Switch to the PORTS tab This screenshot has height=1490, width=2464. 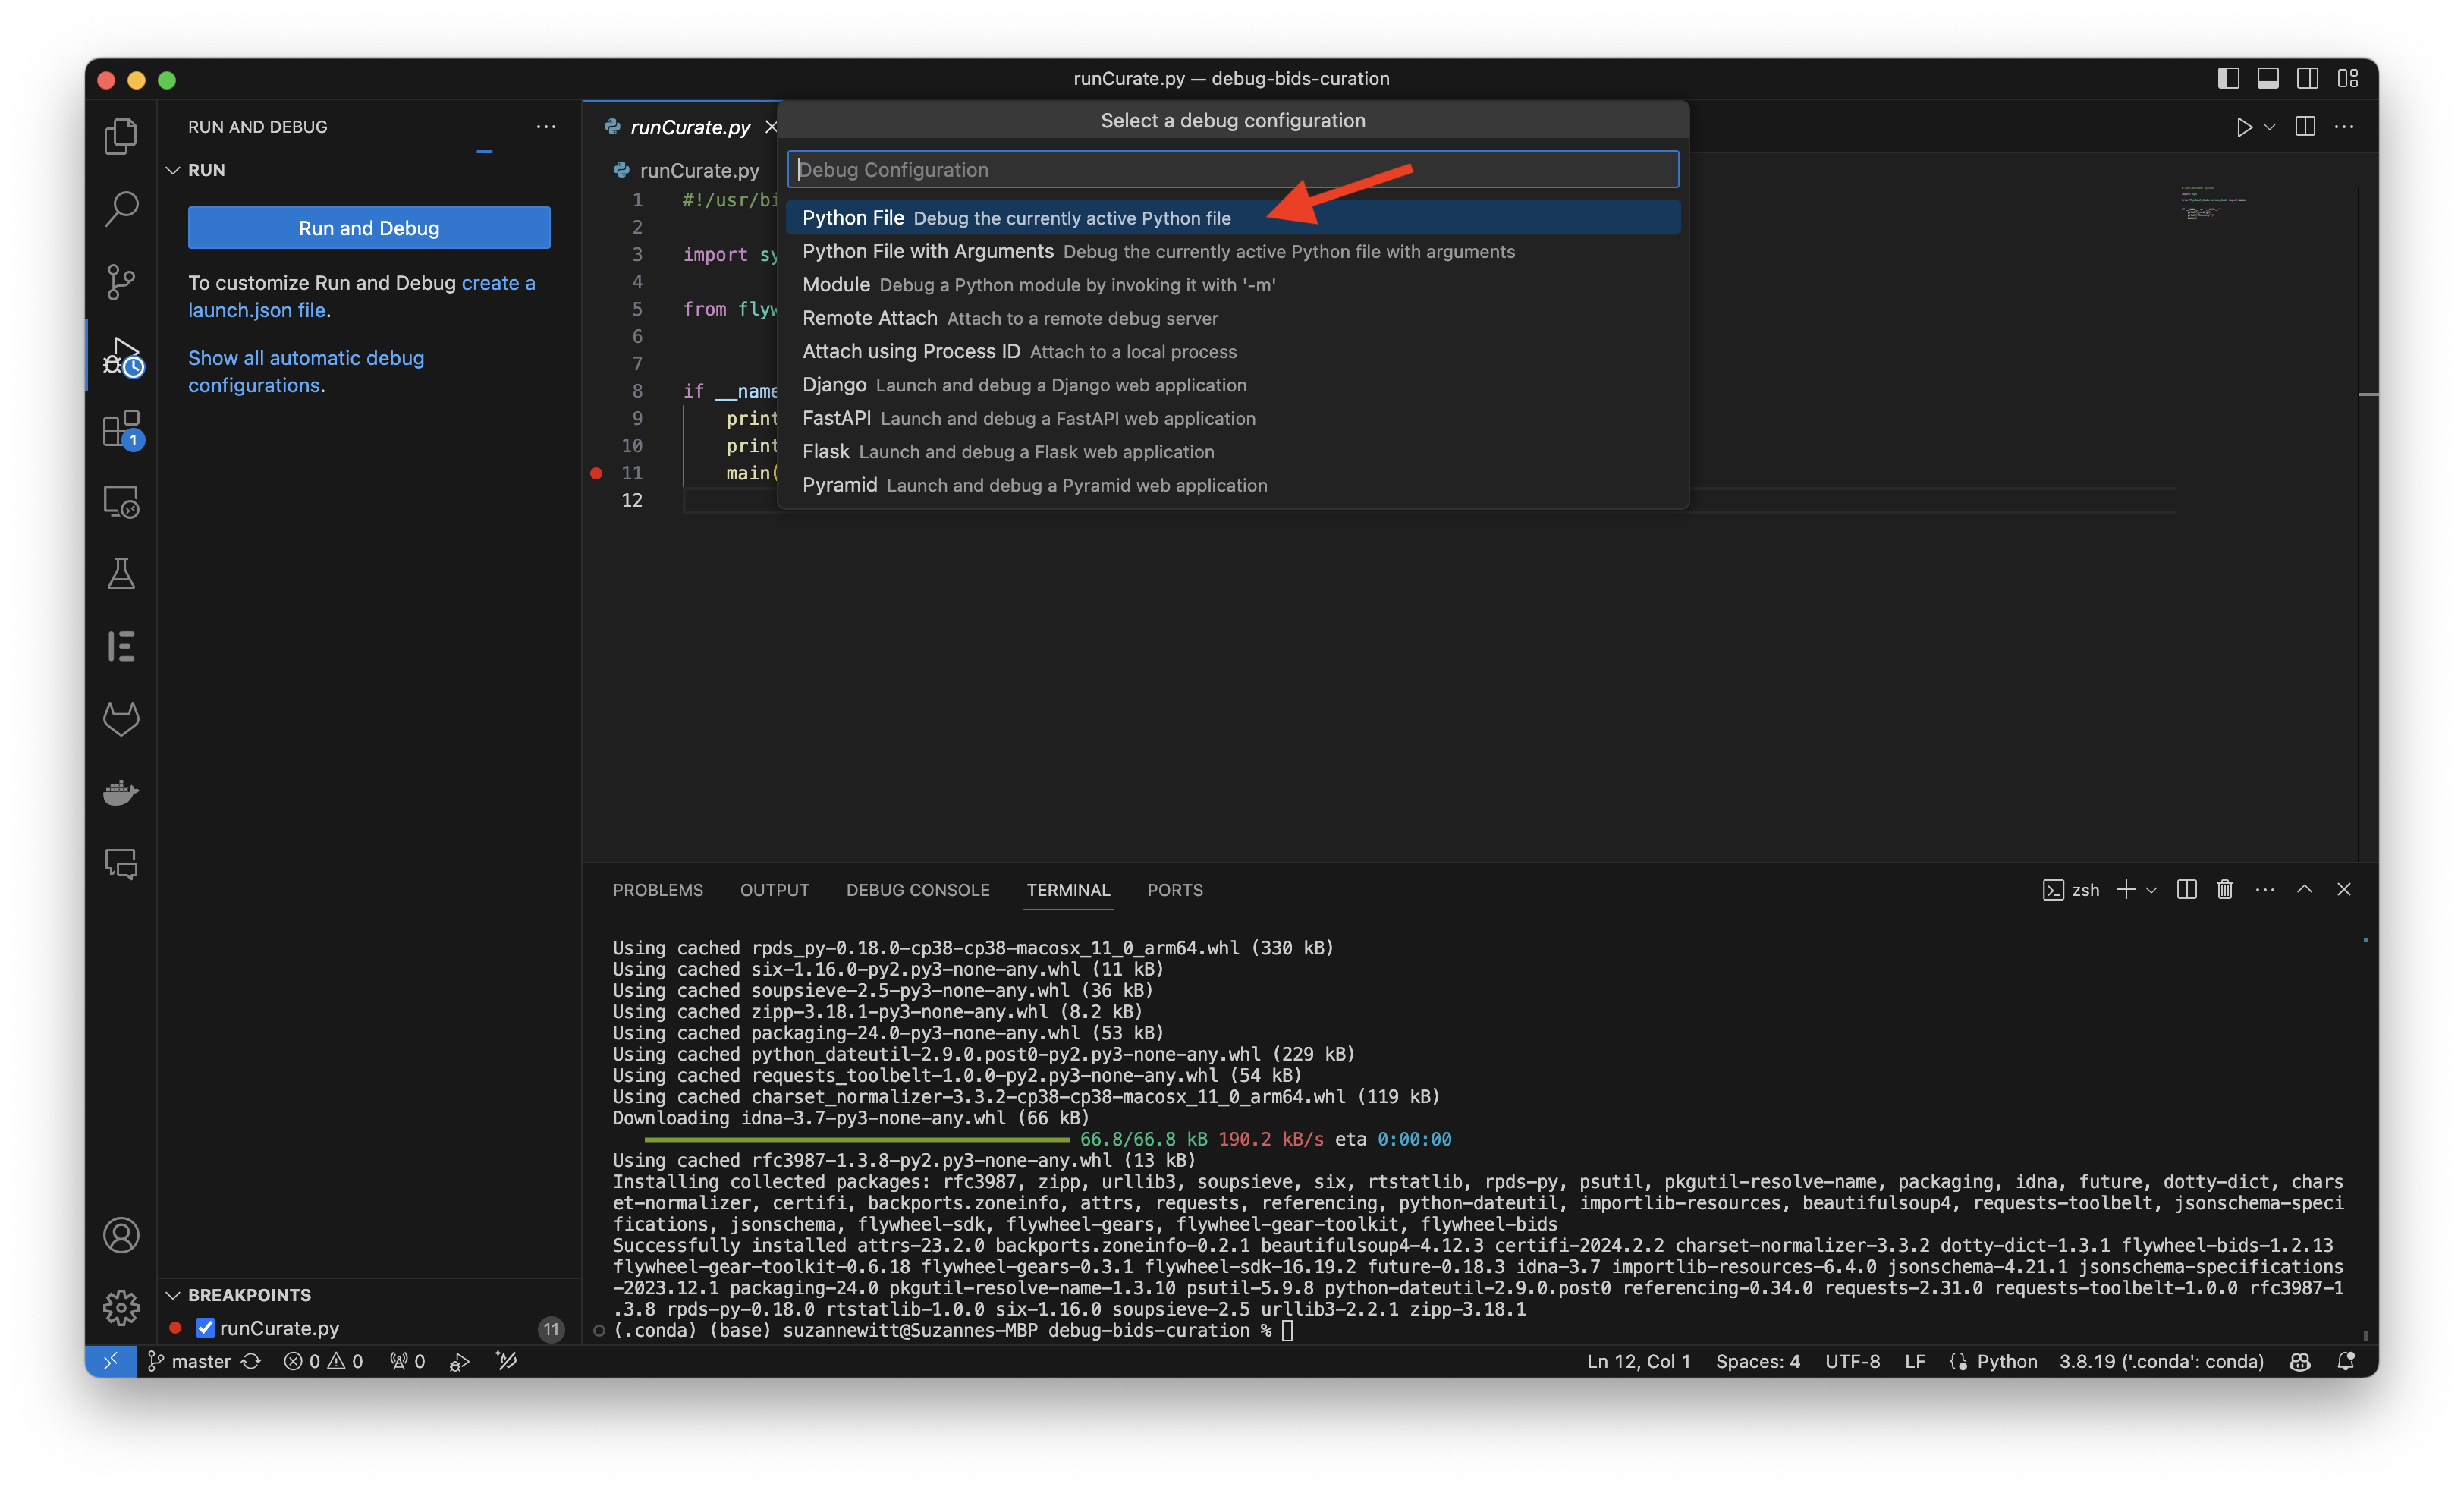pos(1174,889)
